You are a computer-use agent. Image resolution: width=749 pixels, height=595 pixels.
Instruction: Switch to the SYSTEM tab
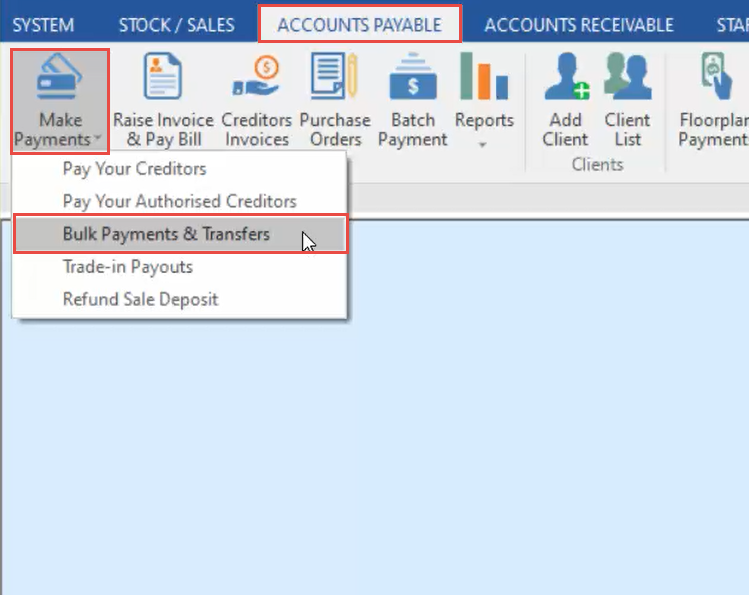pos(43,25)
